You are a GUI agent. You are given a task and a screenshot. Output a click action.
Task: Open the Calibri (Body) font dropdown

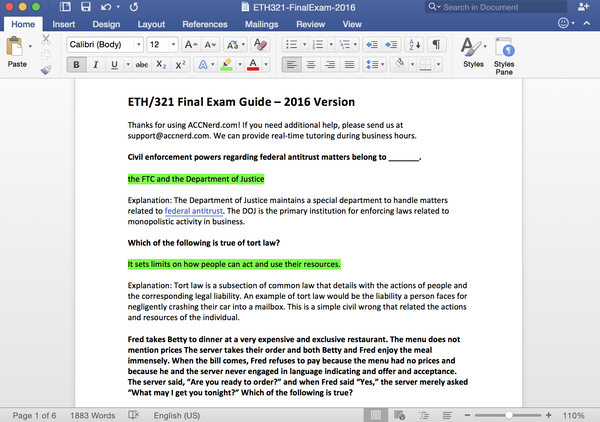[x=104, y=45]
